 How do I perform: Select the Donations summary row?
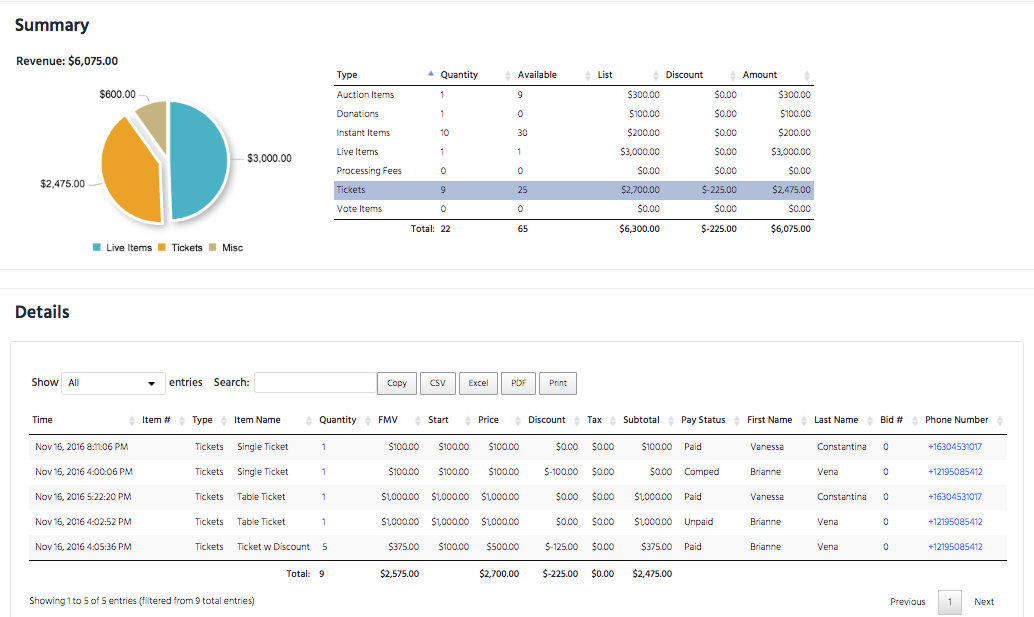[574, 114]
